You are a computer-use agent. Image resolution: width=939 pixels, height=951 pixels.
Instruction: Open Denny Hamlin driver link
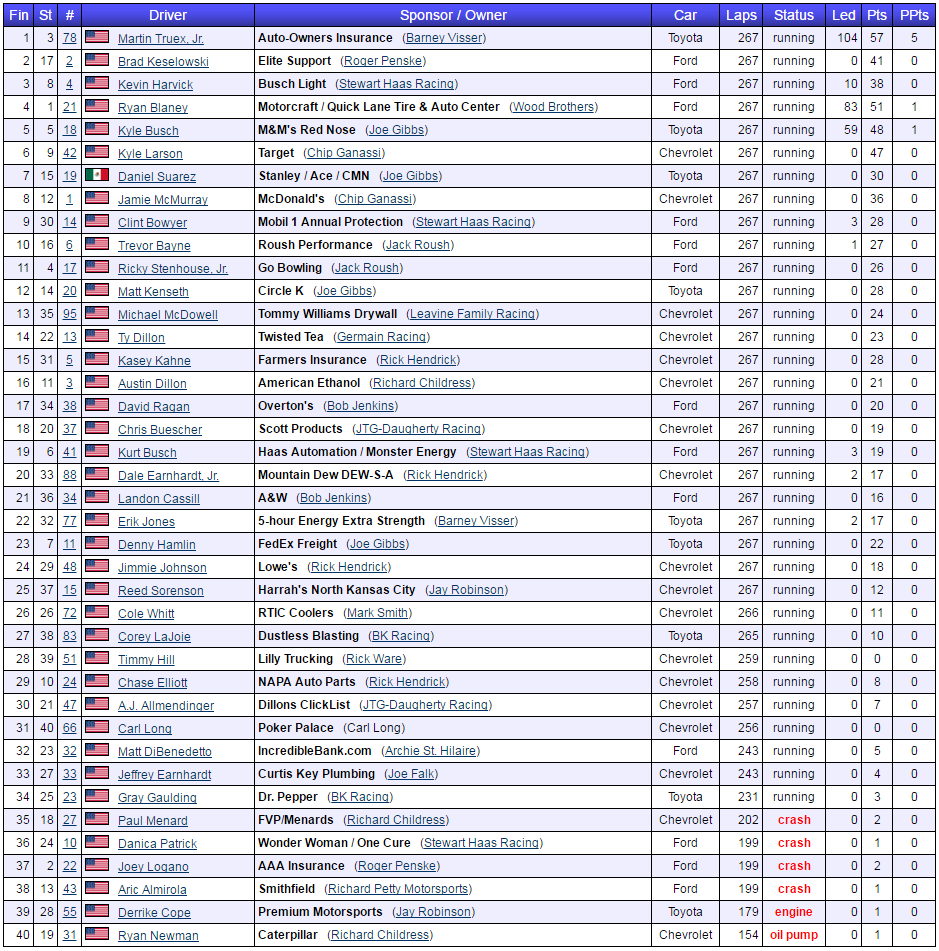click(x=156, y=545)
